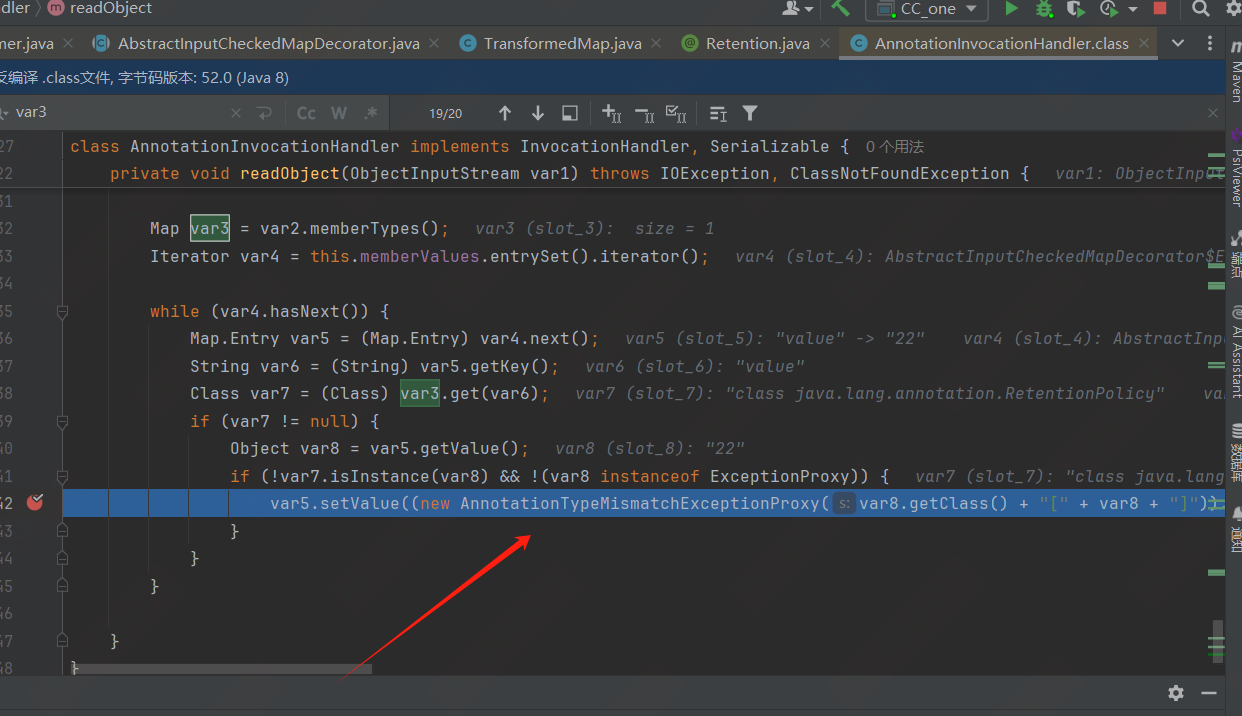The image size is (1242, 716).
Task: Click the horizontal editor scrollbar thumb
Action: point(222,668)
